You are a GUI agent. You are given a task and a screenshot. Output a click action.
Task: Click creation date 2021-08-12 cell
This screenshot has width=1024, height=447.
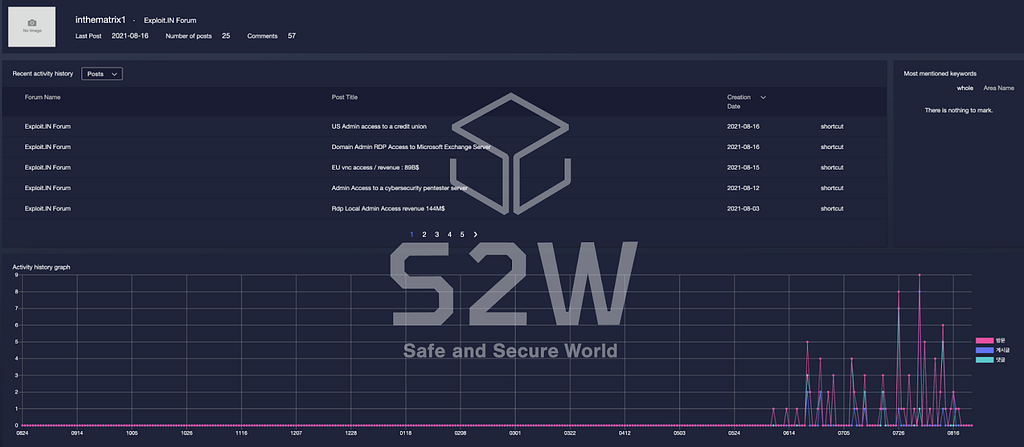743,188
